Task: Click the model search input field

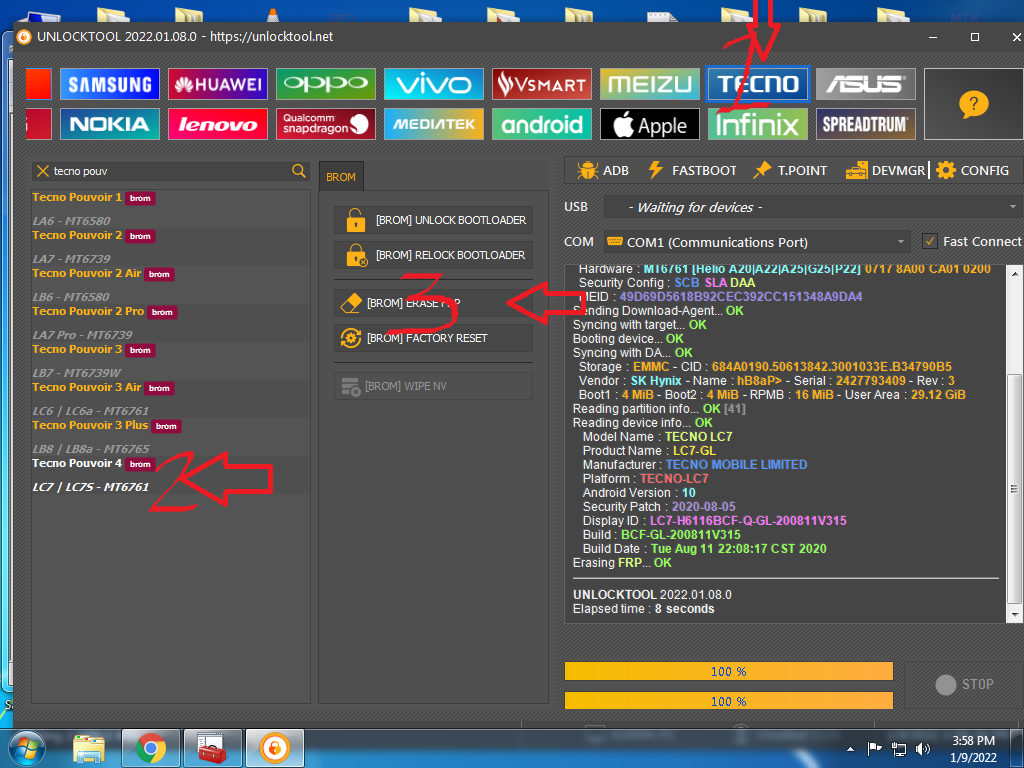Action: 171,171
